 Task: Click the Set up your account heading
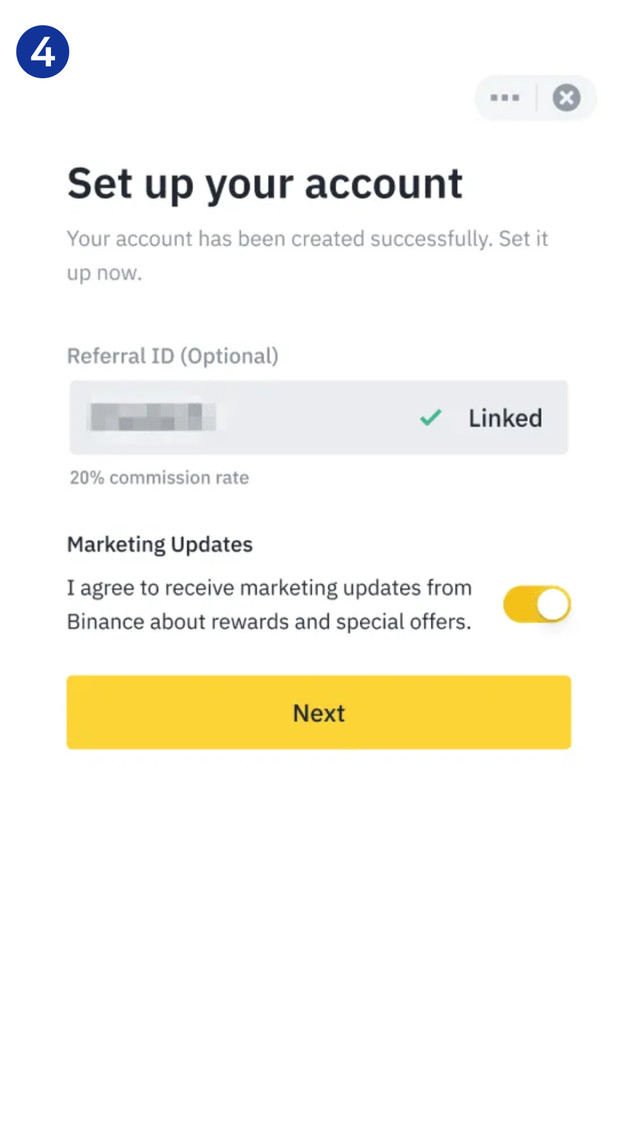265,185
